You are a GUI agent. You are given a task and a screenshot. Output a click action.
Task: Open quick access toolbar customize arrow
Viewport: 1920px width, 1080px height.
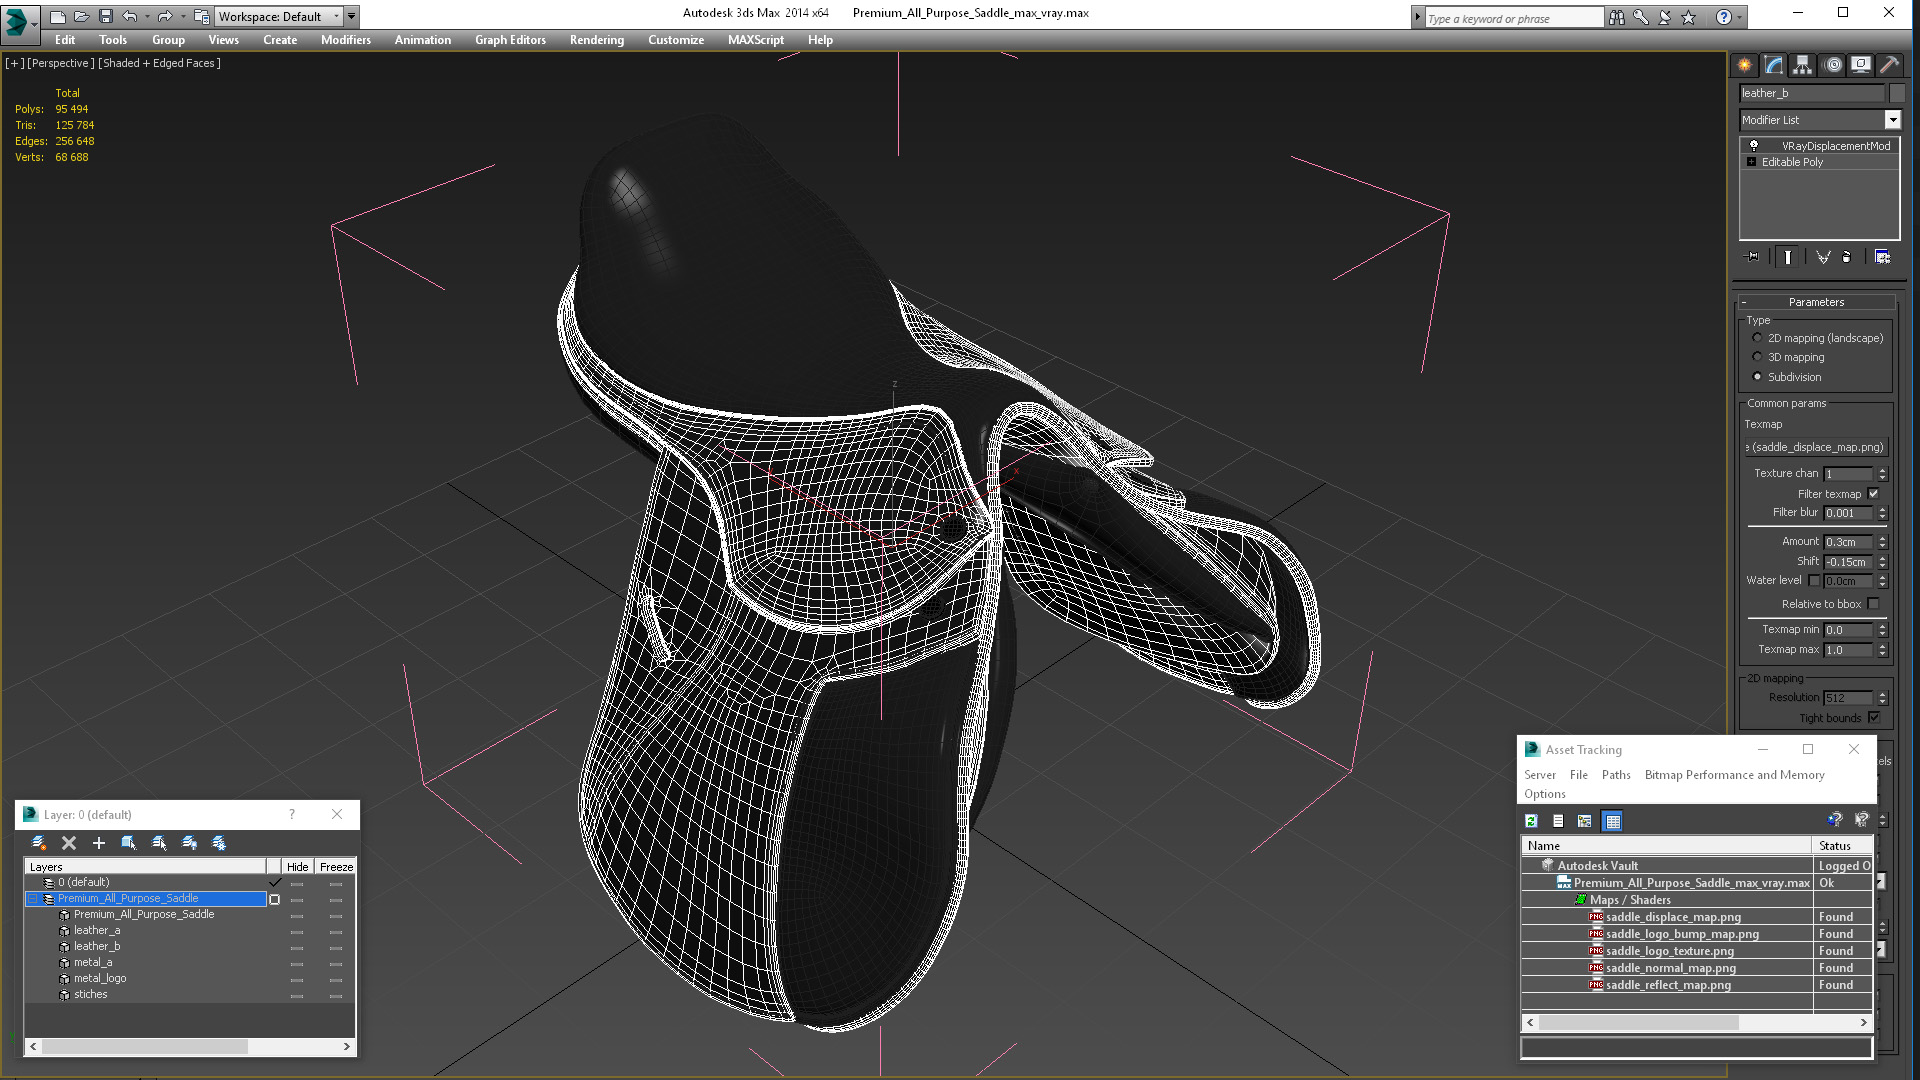pos(352,16)
